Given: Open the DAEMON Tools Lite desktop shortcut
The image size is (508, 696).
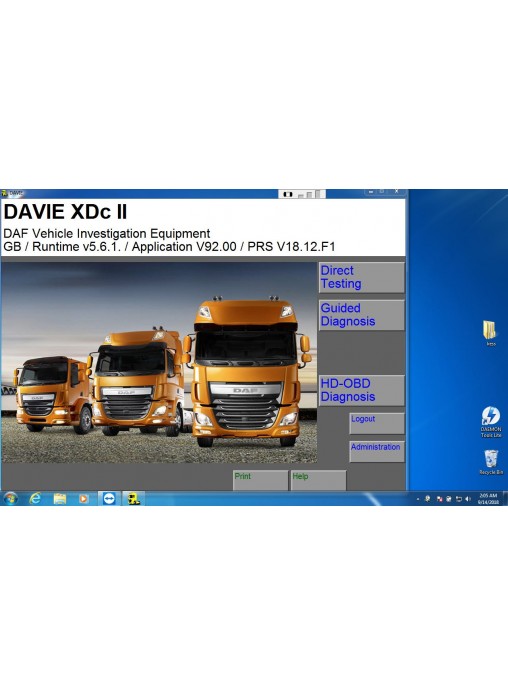Looking at the screenshot, I should click(x=491, y=422).
